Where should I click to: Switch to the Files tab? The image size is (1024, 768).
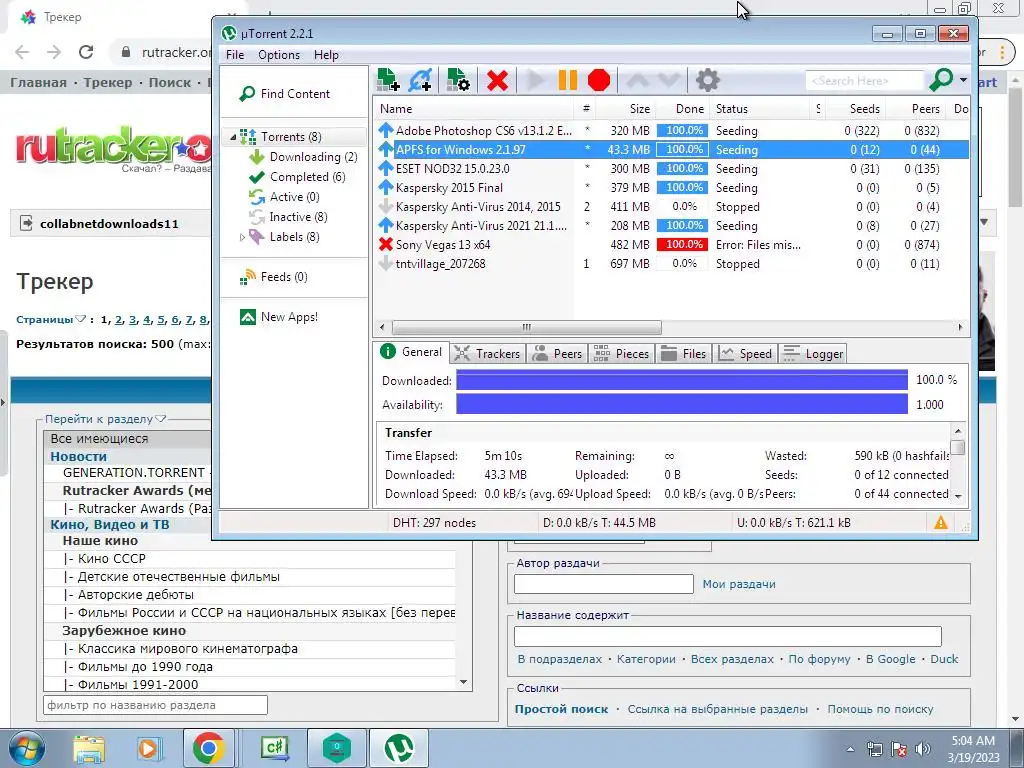tap(684, 353)
